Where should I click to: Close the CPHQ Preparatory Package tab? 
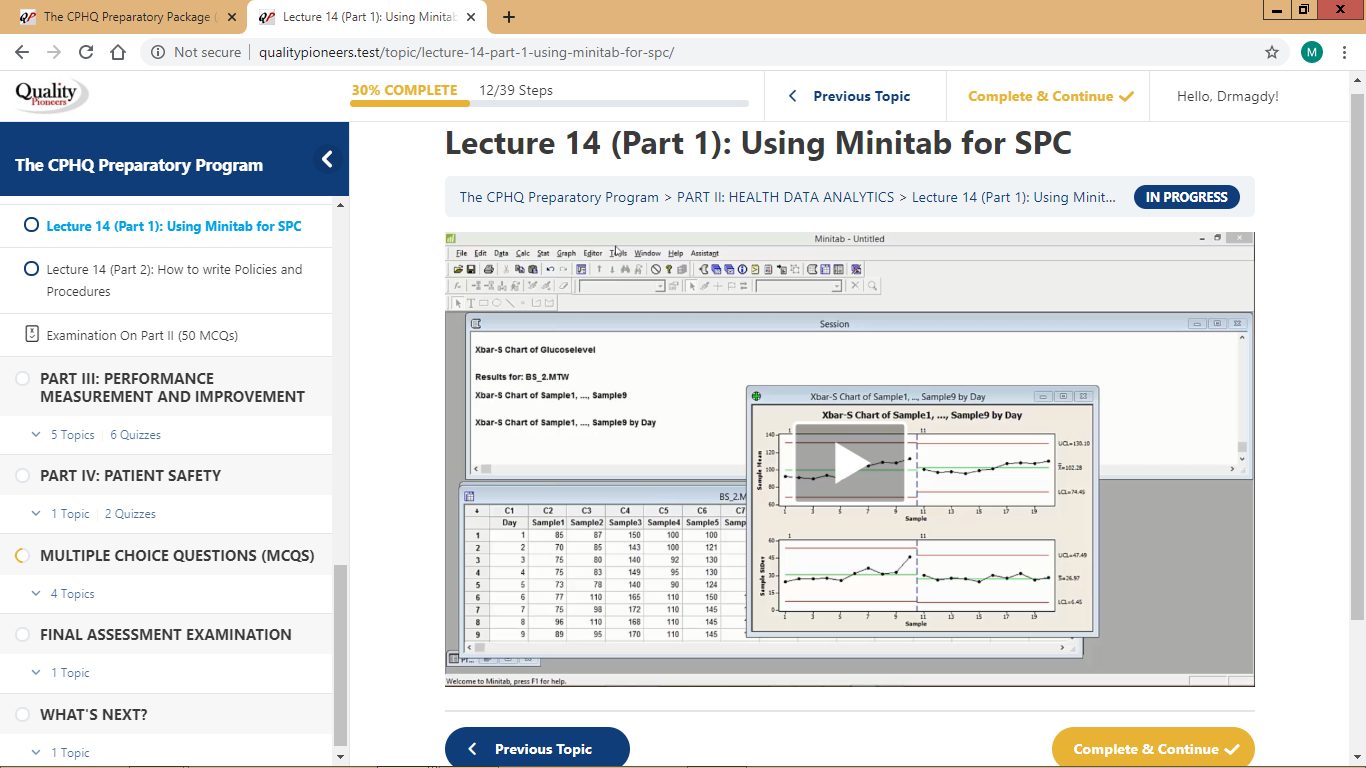[x=232, y=17]
